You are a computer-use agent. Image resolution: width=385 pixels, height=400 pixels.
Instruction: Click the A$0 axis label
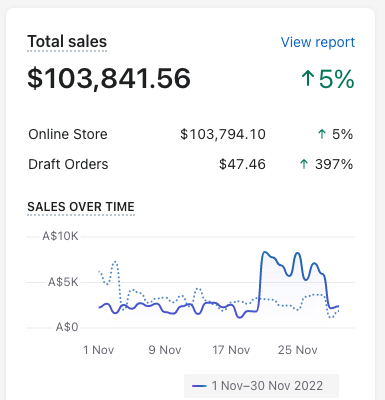[67, 327]
